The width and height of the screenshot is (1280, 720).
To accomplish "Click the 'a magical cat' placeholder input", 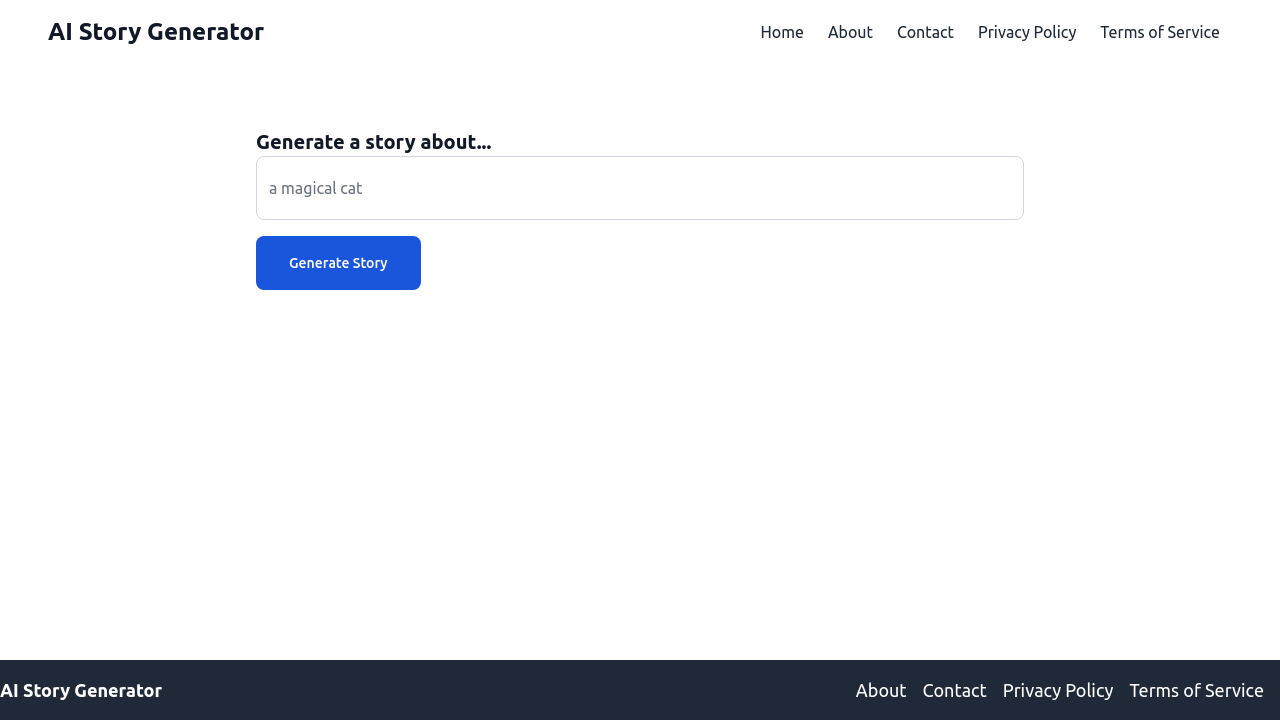I will click(x=640, y=188).
